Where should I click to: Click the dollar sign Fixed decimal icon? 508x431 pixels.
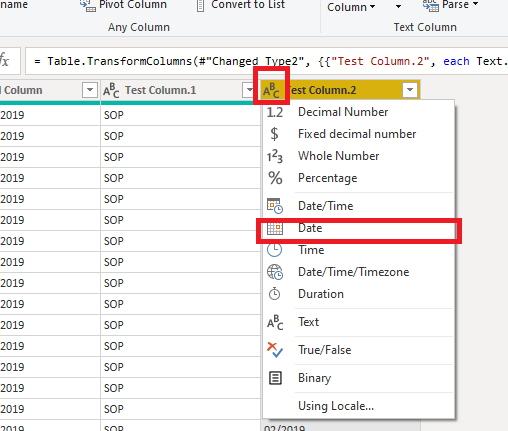tap(274, 134)
